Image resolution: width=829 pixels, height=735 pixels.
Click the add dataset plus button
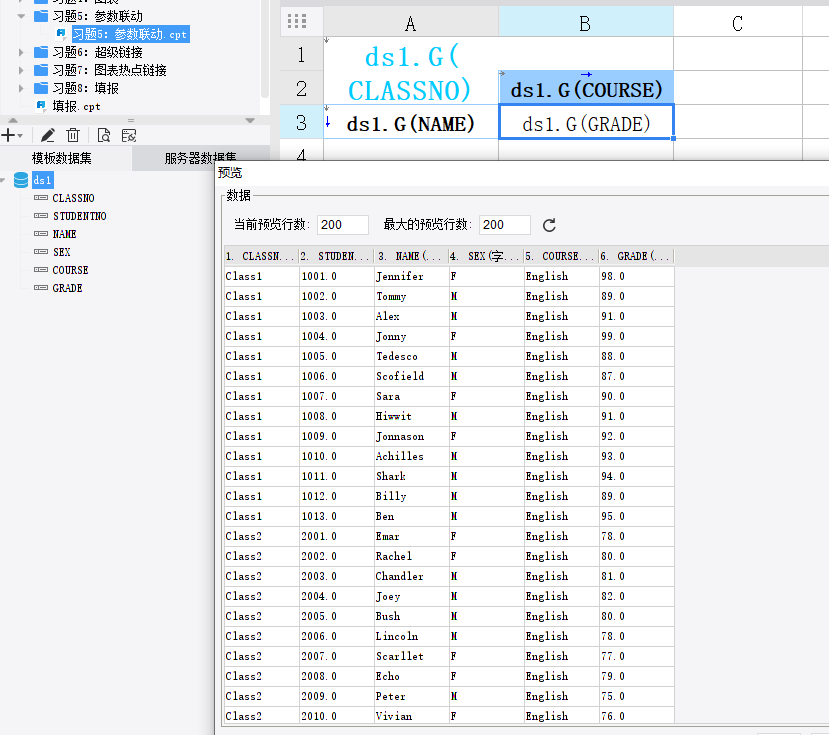click(8, 136)
